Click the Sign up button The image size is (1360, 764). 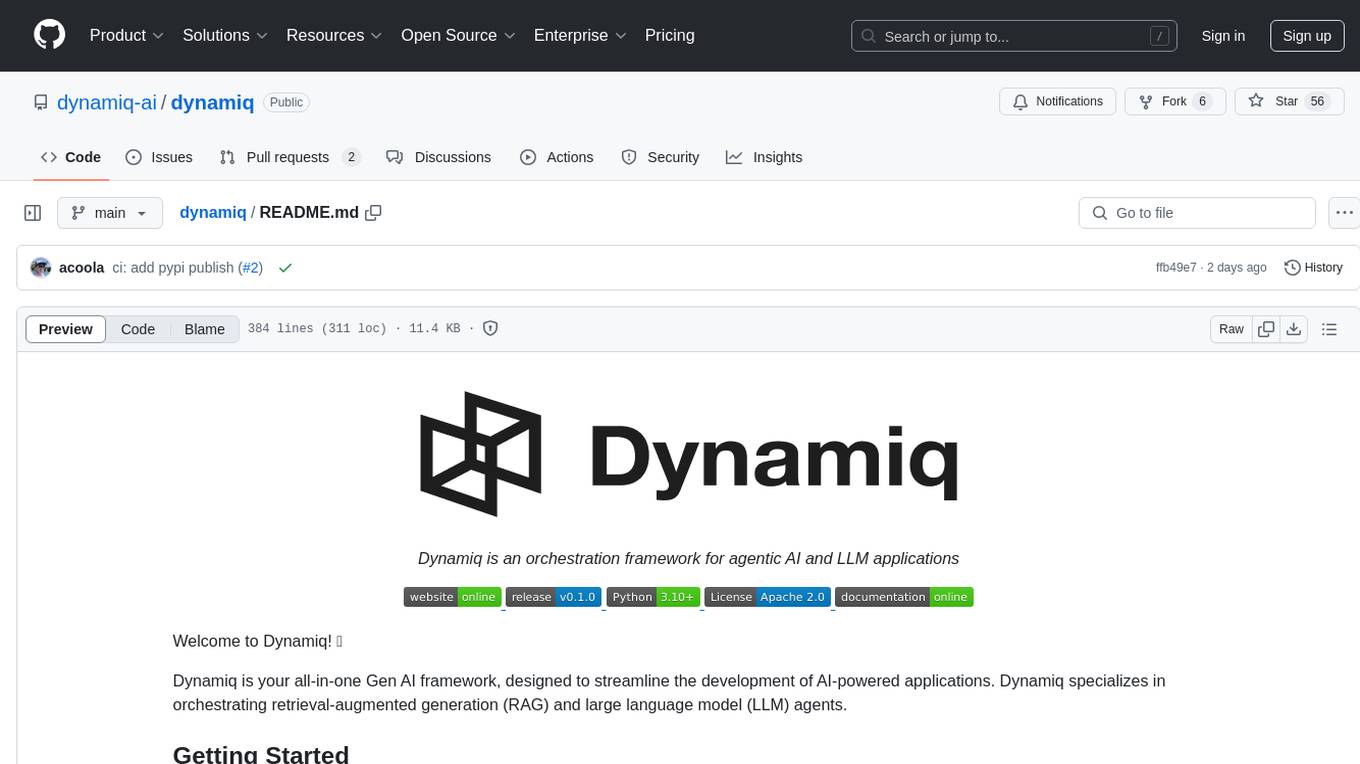1307,35
